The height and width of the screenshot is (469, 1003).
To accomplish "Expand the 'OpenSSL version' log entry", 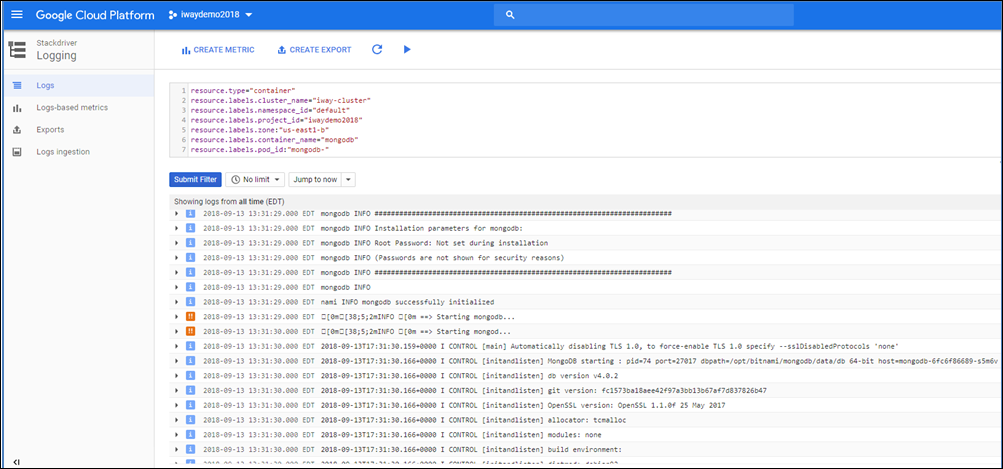I will click(177, 405).
